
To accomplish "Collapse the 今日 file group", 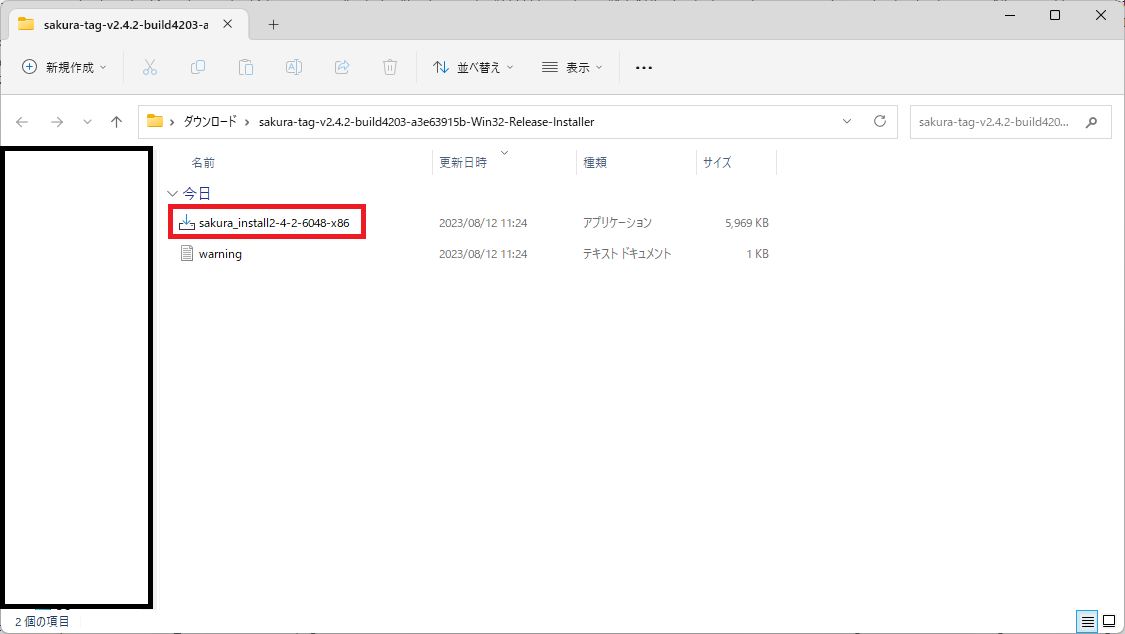I will (172, 193).
